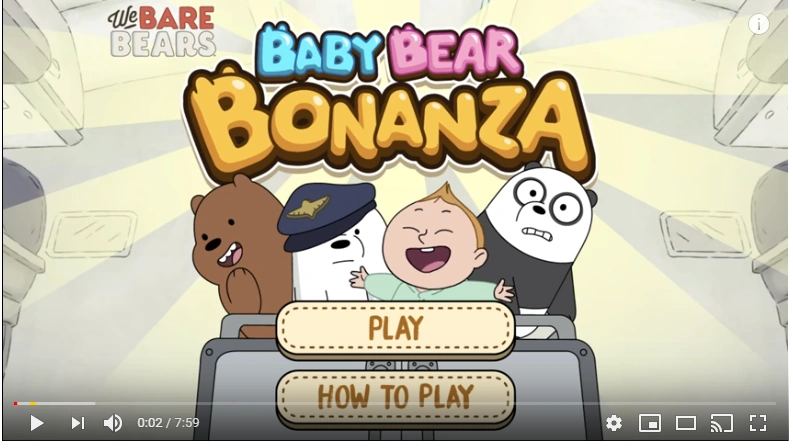Mute the video volume

(x=113, y=423)
